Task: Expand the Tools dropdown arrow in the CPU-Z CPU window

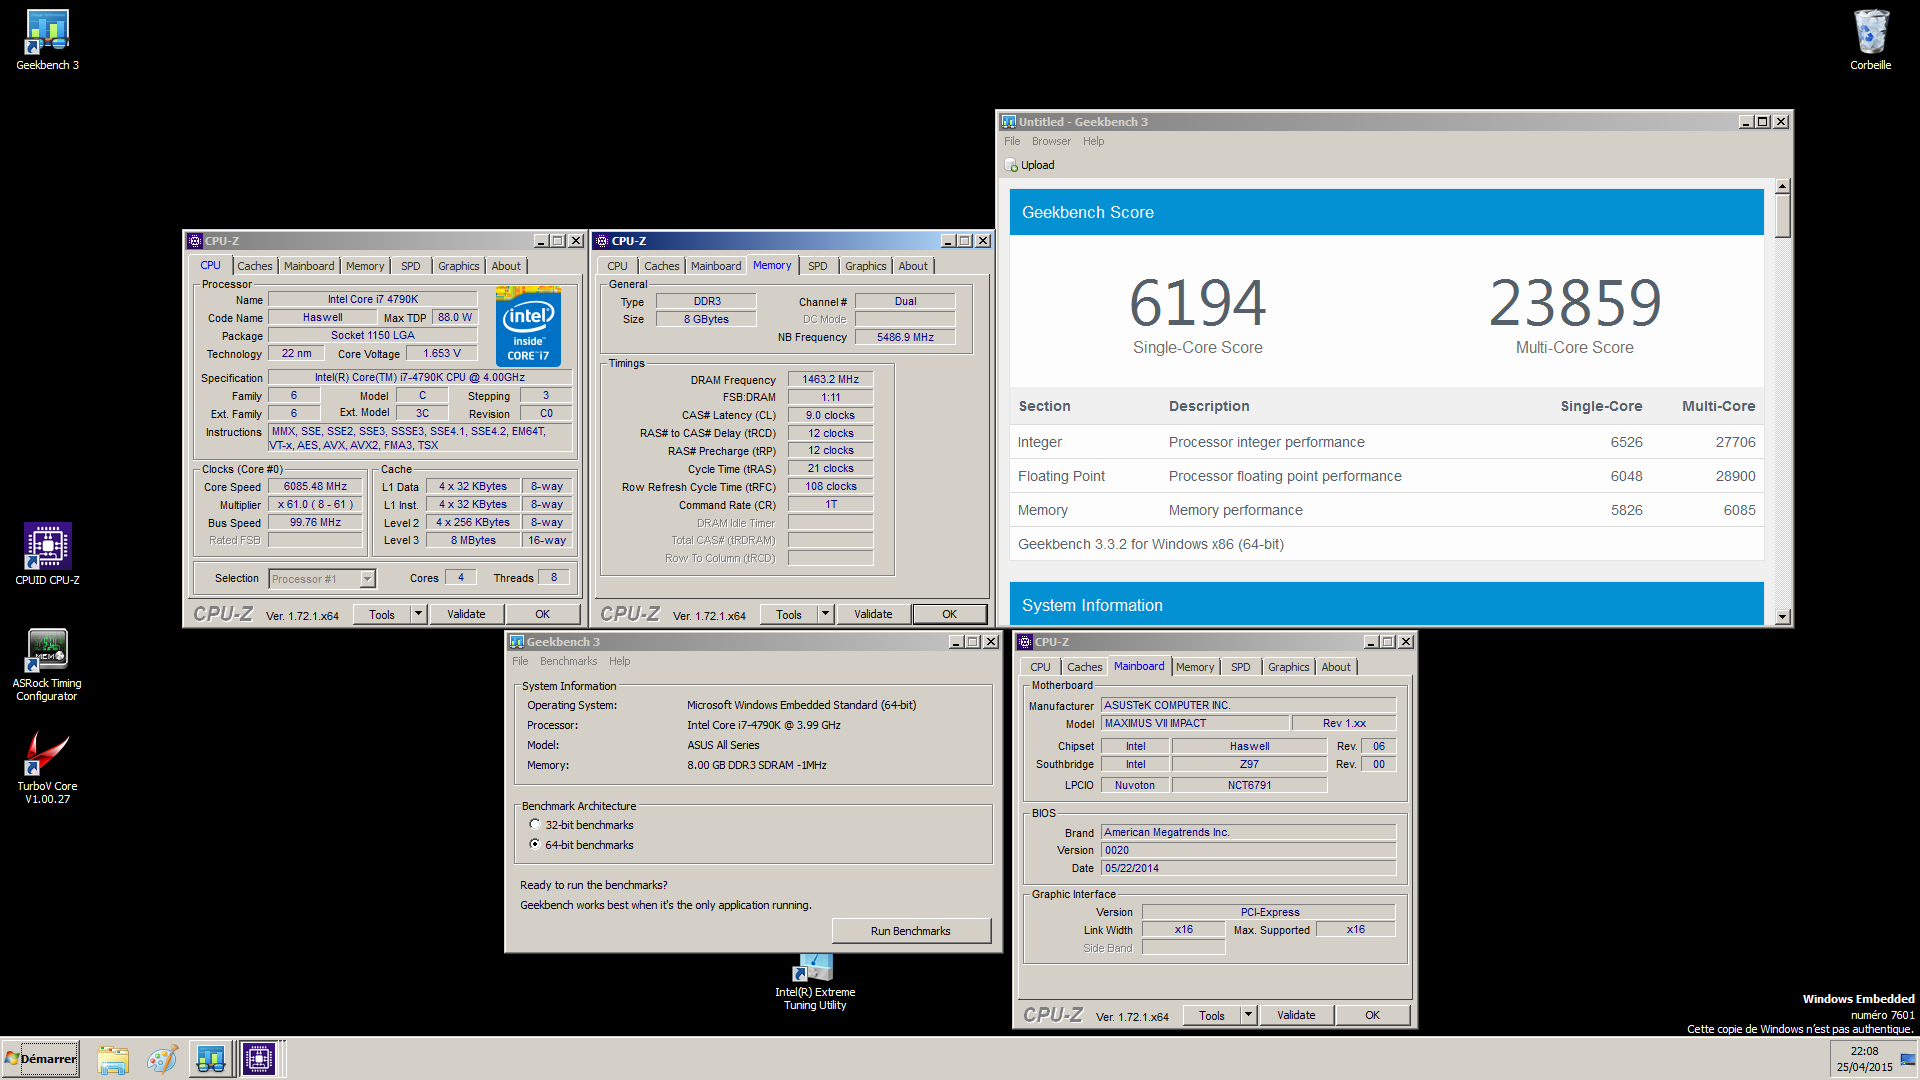Action: point(418,614)
